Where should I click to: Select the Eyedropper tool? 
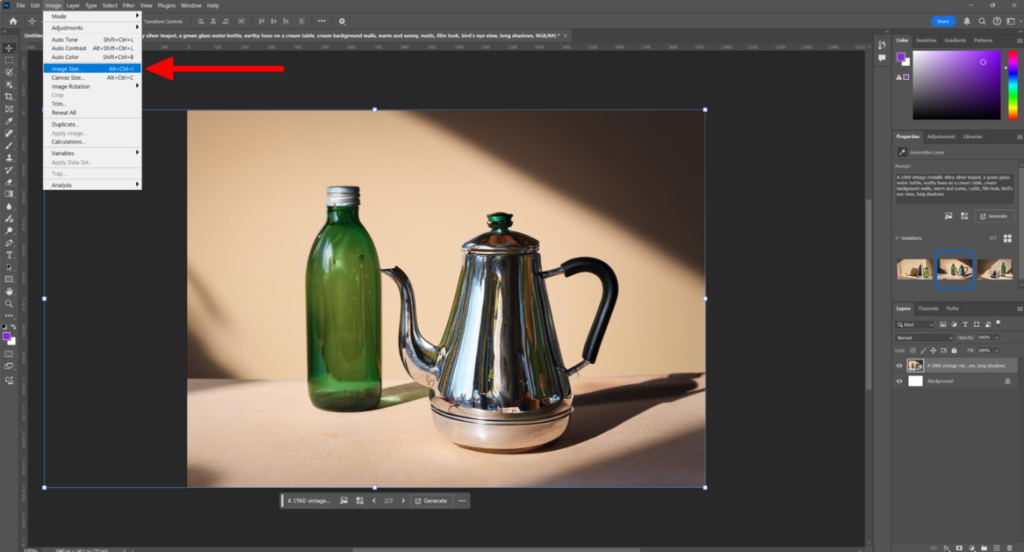coord(9,122)
